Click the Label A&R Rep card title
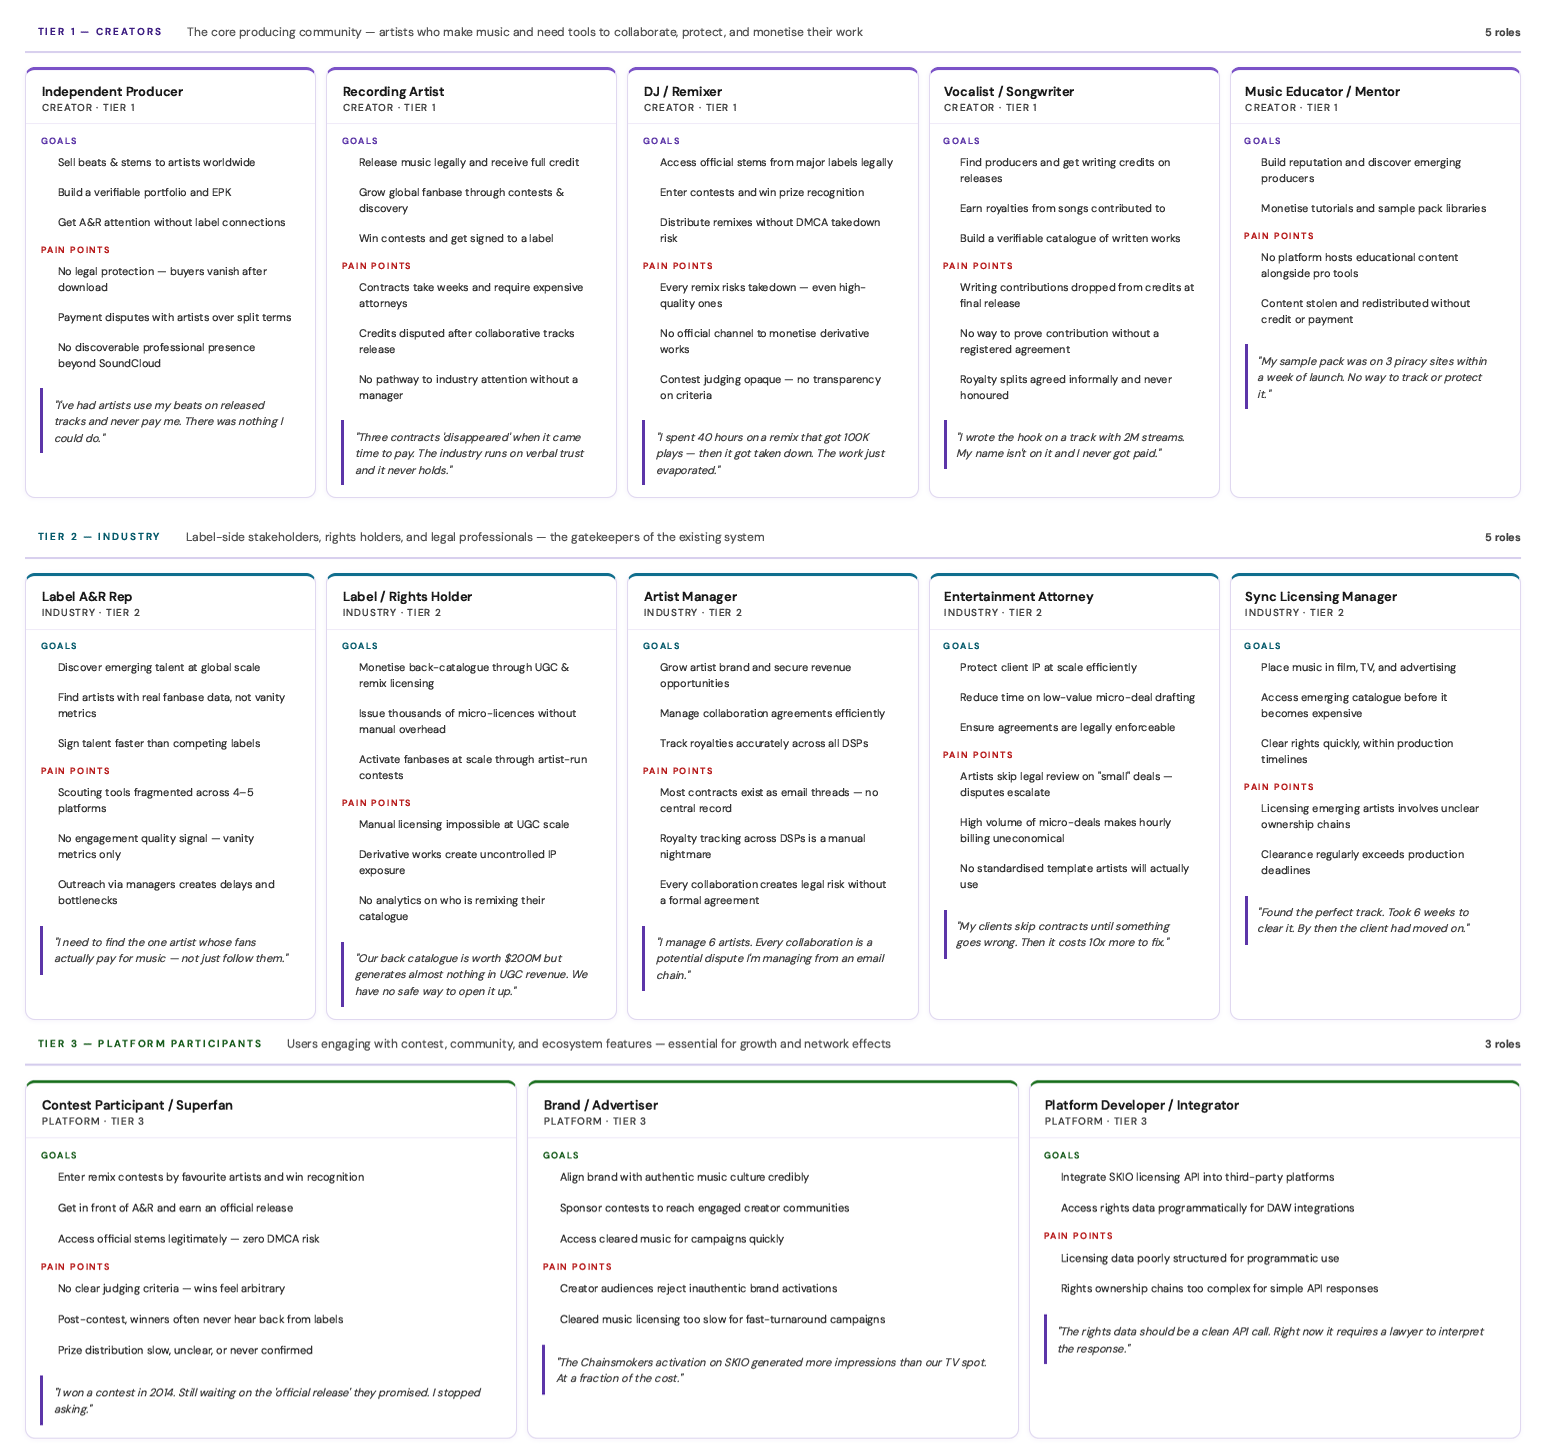 (x=87, y=596)
